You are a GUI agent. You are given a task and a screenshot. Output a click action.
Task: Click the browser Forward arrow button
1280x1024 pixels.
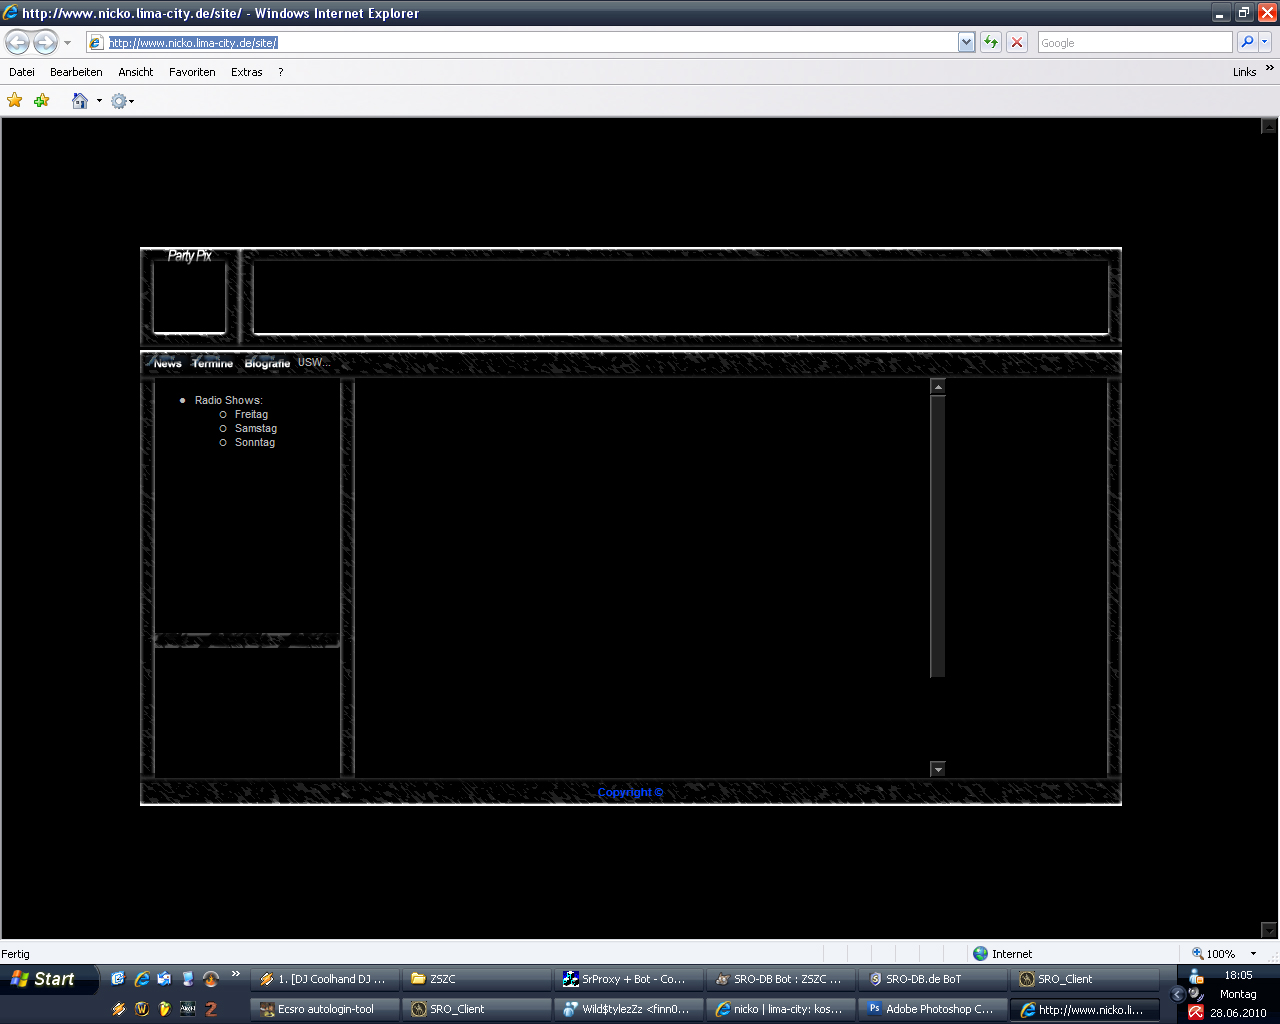pyautogui.click(x=45, y=42)
